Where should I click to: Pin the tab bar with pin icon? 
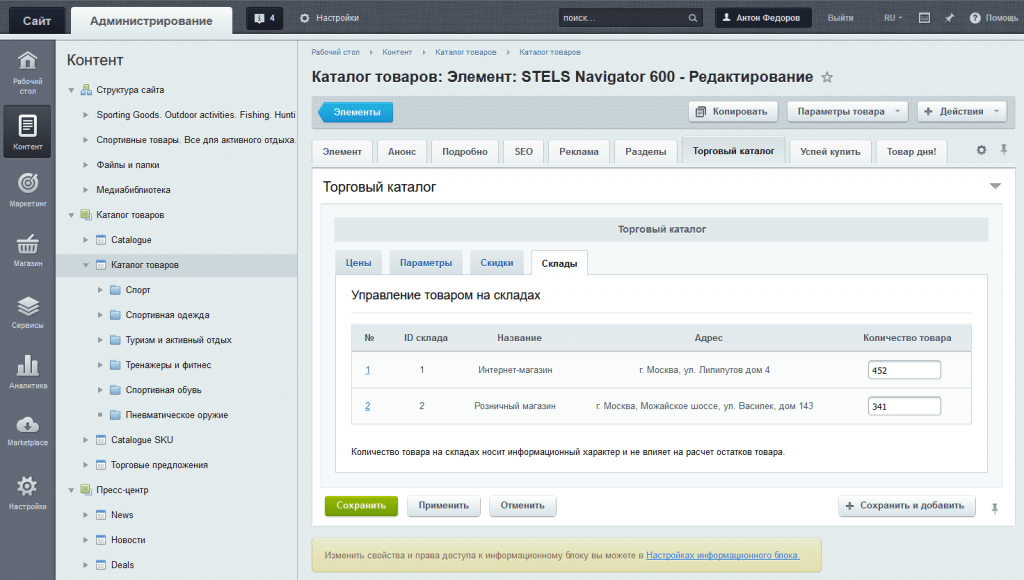coord(1004,150)
